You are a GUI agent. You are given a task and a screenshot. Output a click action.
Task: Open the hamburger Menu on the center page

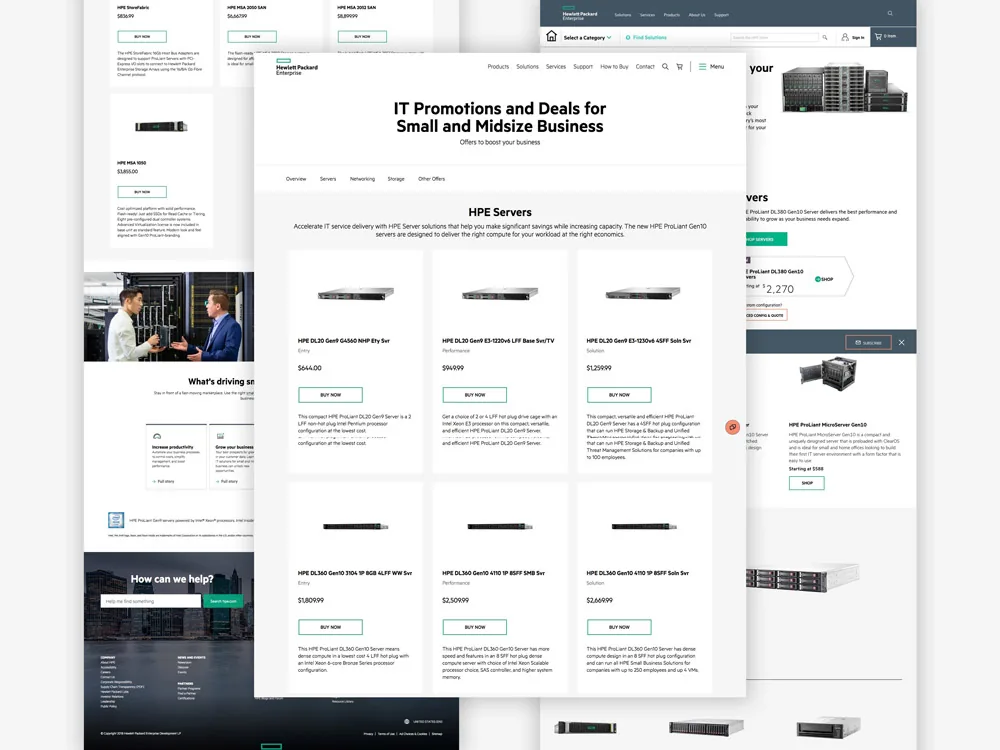(x=711, y=66)
